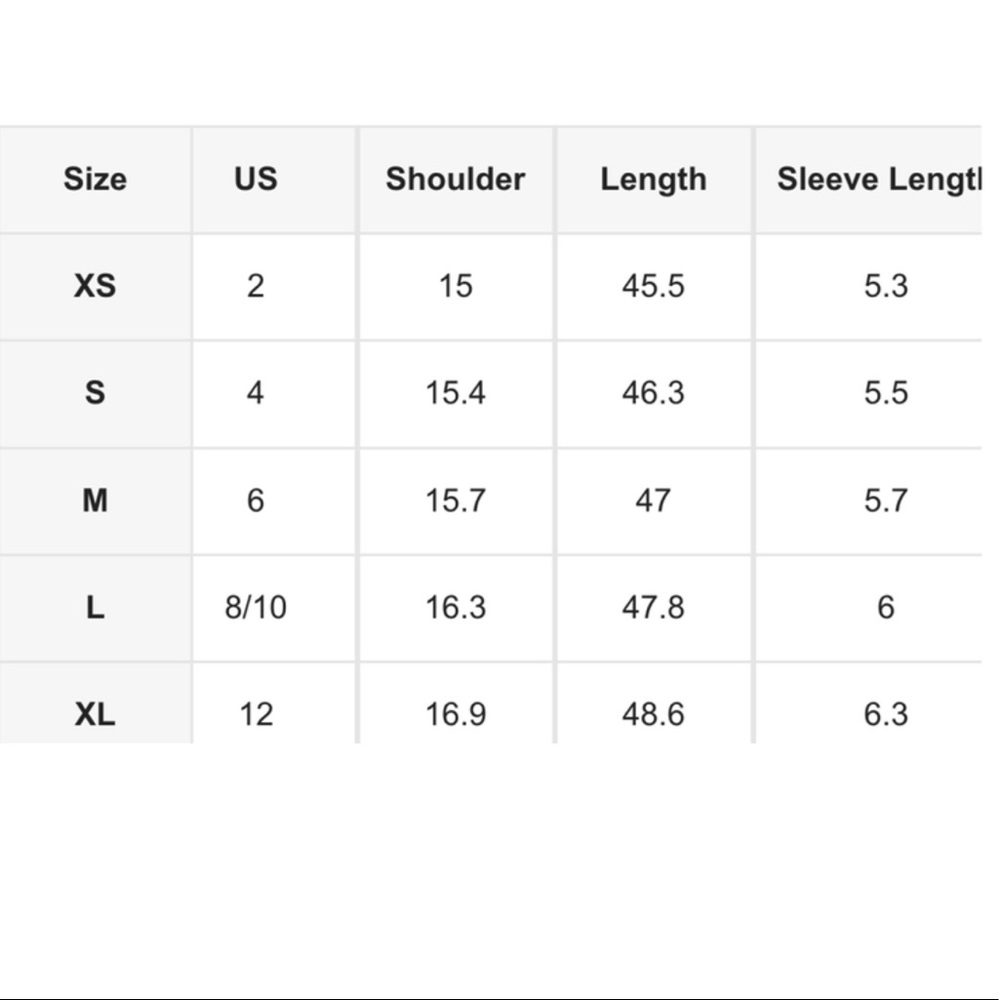Click the 45.5 length cell

pyautogui.click(x=653, y=286)
